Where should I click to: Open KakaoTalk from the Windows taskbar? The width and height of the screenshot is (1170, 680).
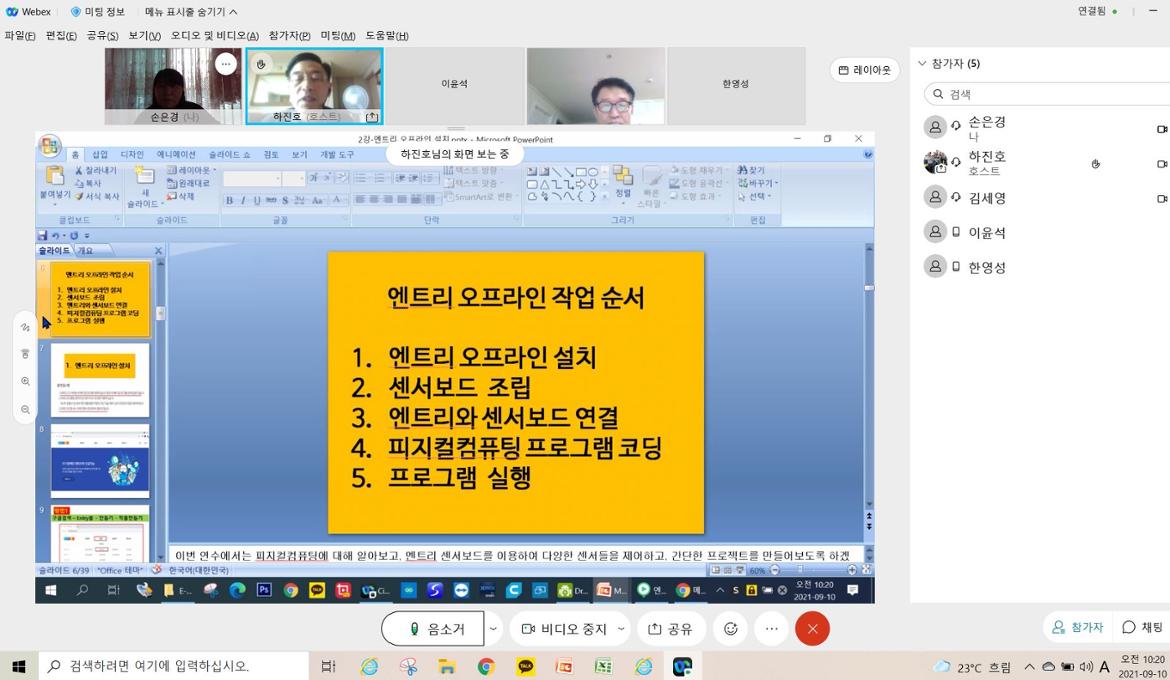coord(525,666)
